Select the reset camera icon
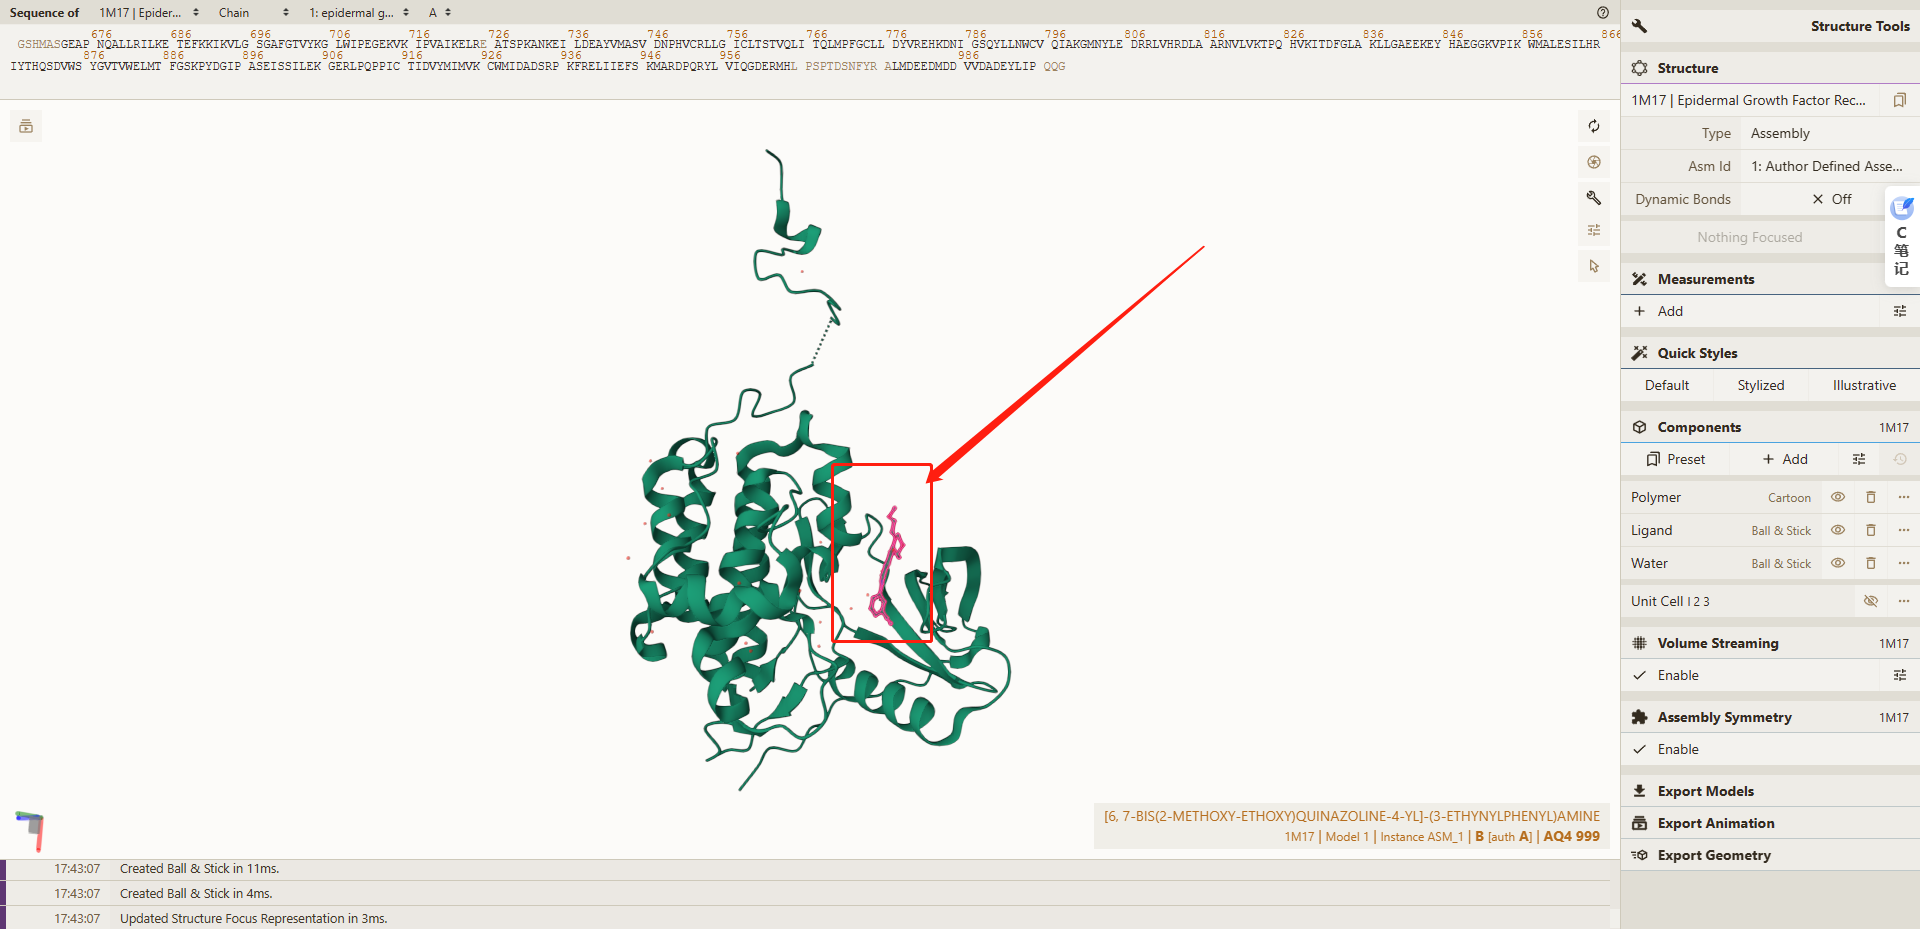 1594,126
